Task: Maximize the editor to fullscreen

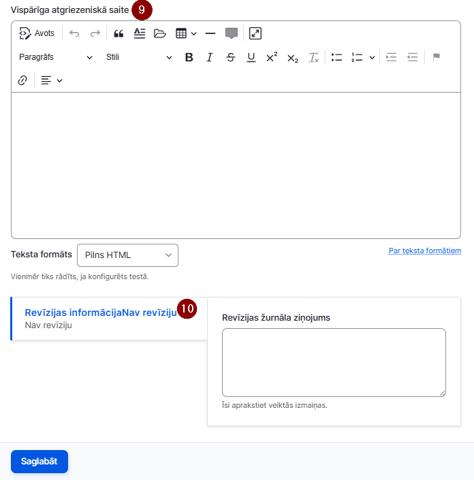Action: point(255,33)
